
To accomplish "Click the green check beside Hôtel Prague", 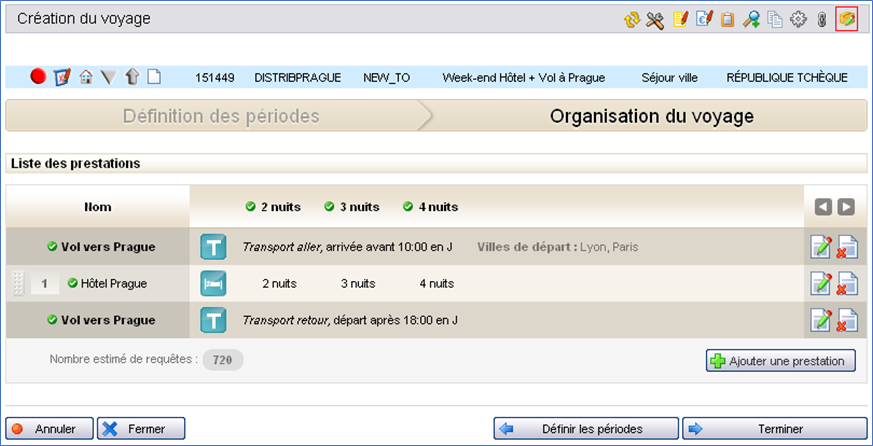I will (x=73, y=284).
